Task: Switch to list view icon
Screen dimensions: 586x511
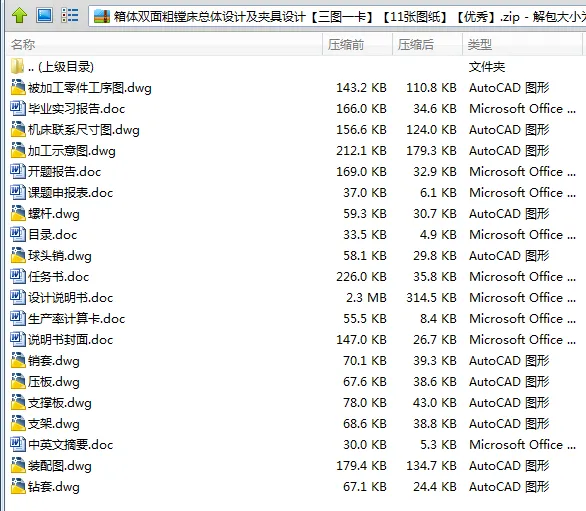Action: (x=70, y=15)
